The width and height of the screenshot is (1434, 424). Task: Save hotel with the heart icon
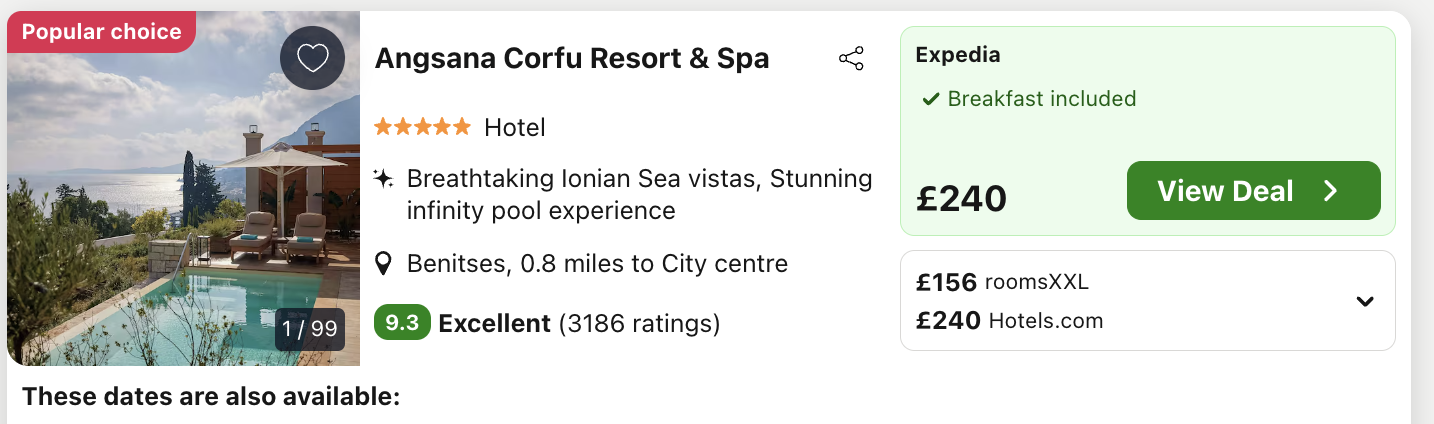[x=312, y=59]
